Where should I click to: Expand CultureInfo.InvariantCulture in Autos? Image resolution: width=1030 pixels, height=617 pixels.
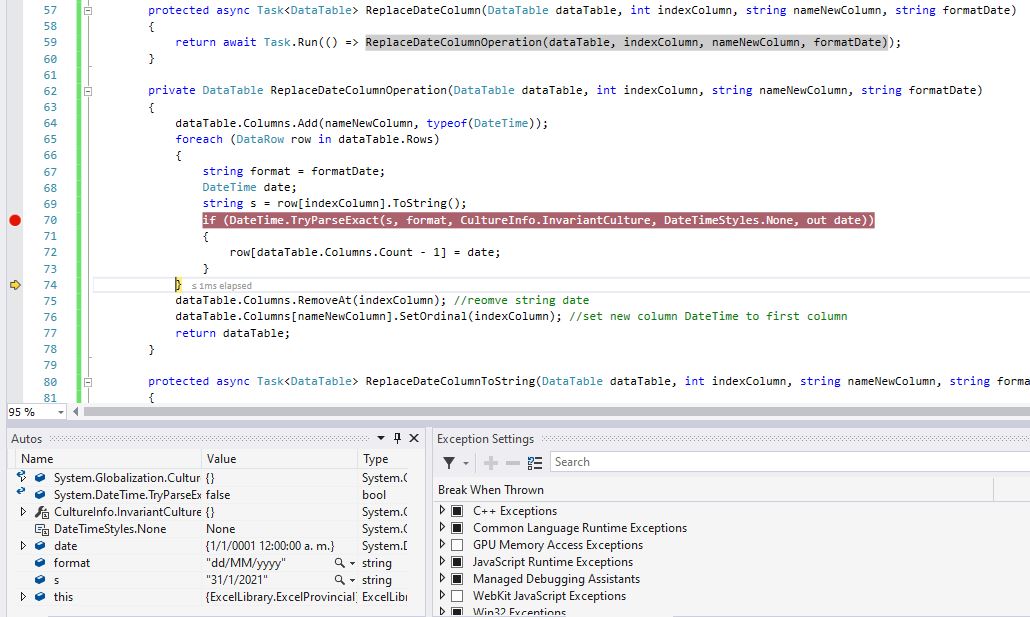[x=23, y=511]
